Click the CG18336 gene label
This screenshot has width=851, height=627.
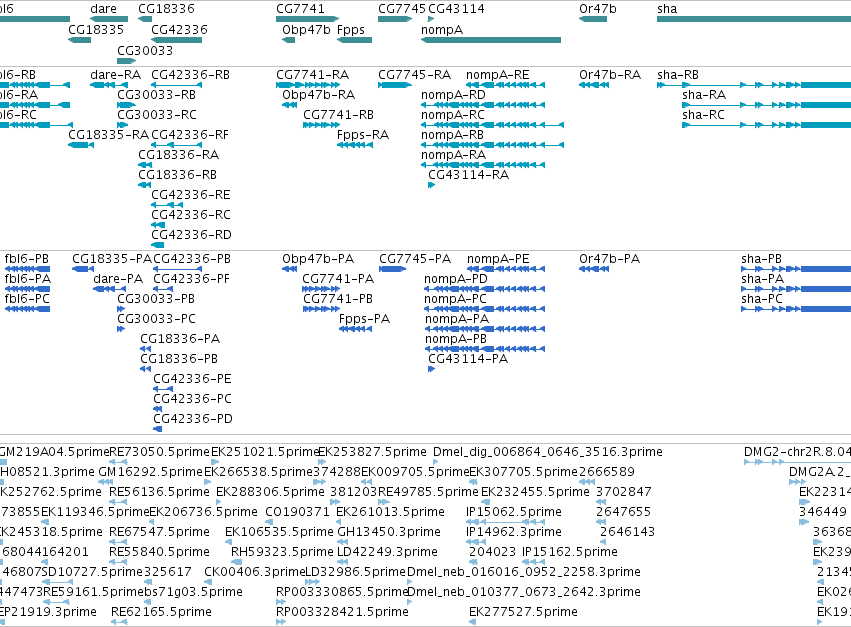(x=166, y=9)
